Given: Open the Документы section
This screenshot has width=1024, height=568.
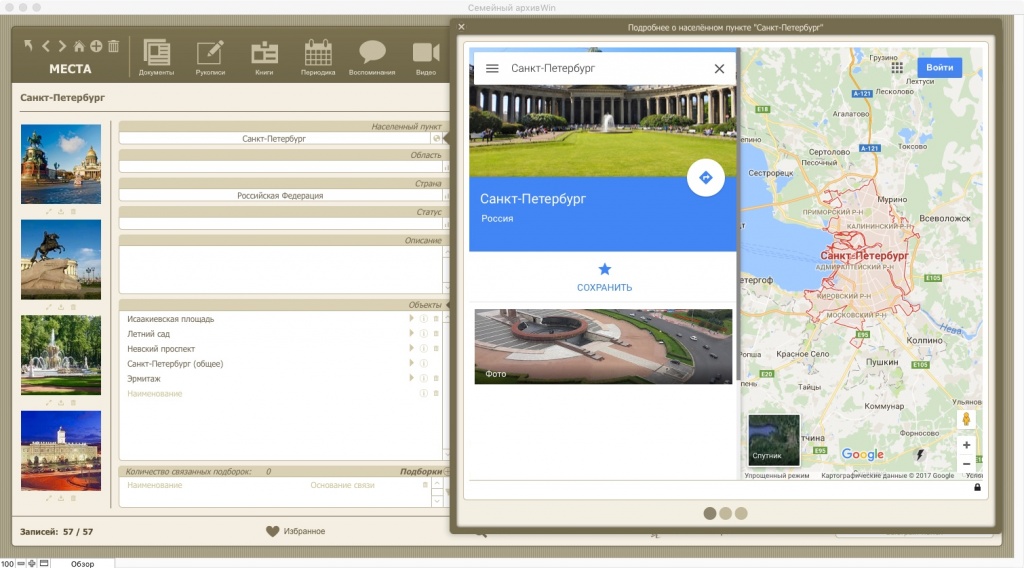Looking at the screenshot, I should tap(157, 58).
